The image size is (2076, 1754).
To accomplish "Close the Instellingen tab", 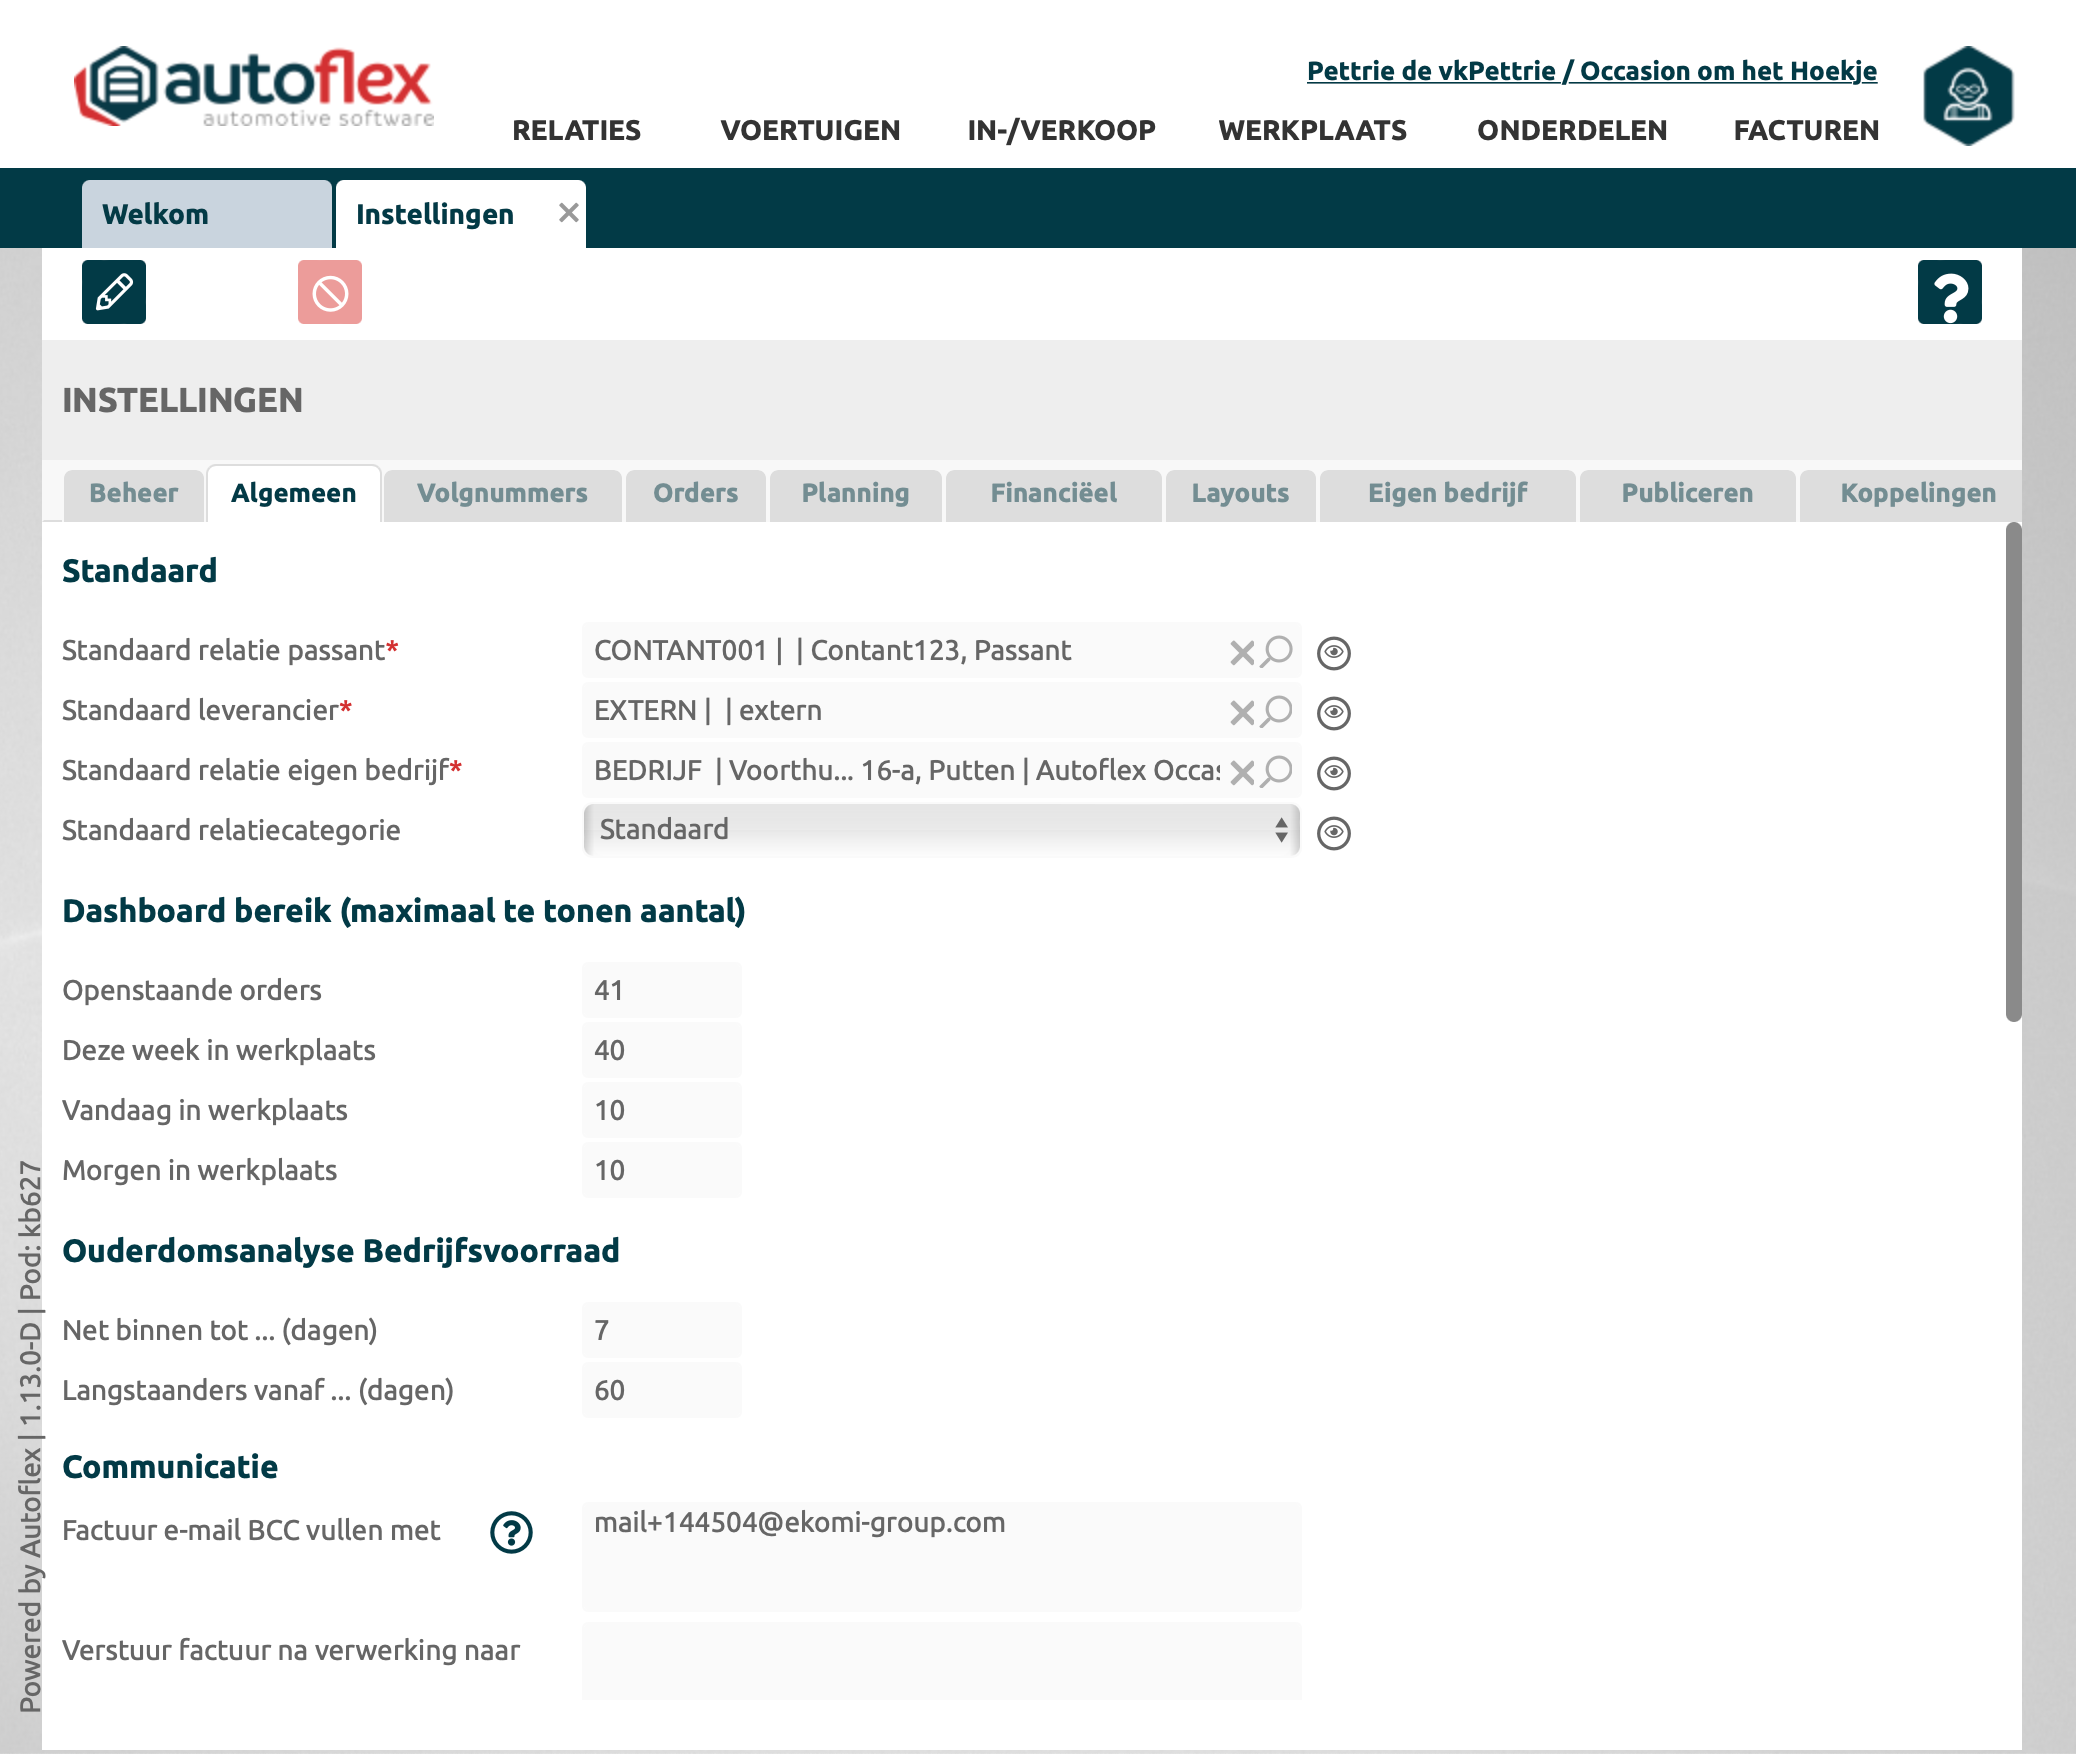I will point(568,212).
